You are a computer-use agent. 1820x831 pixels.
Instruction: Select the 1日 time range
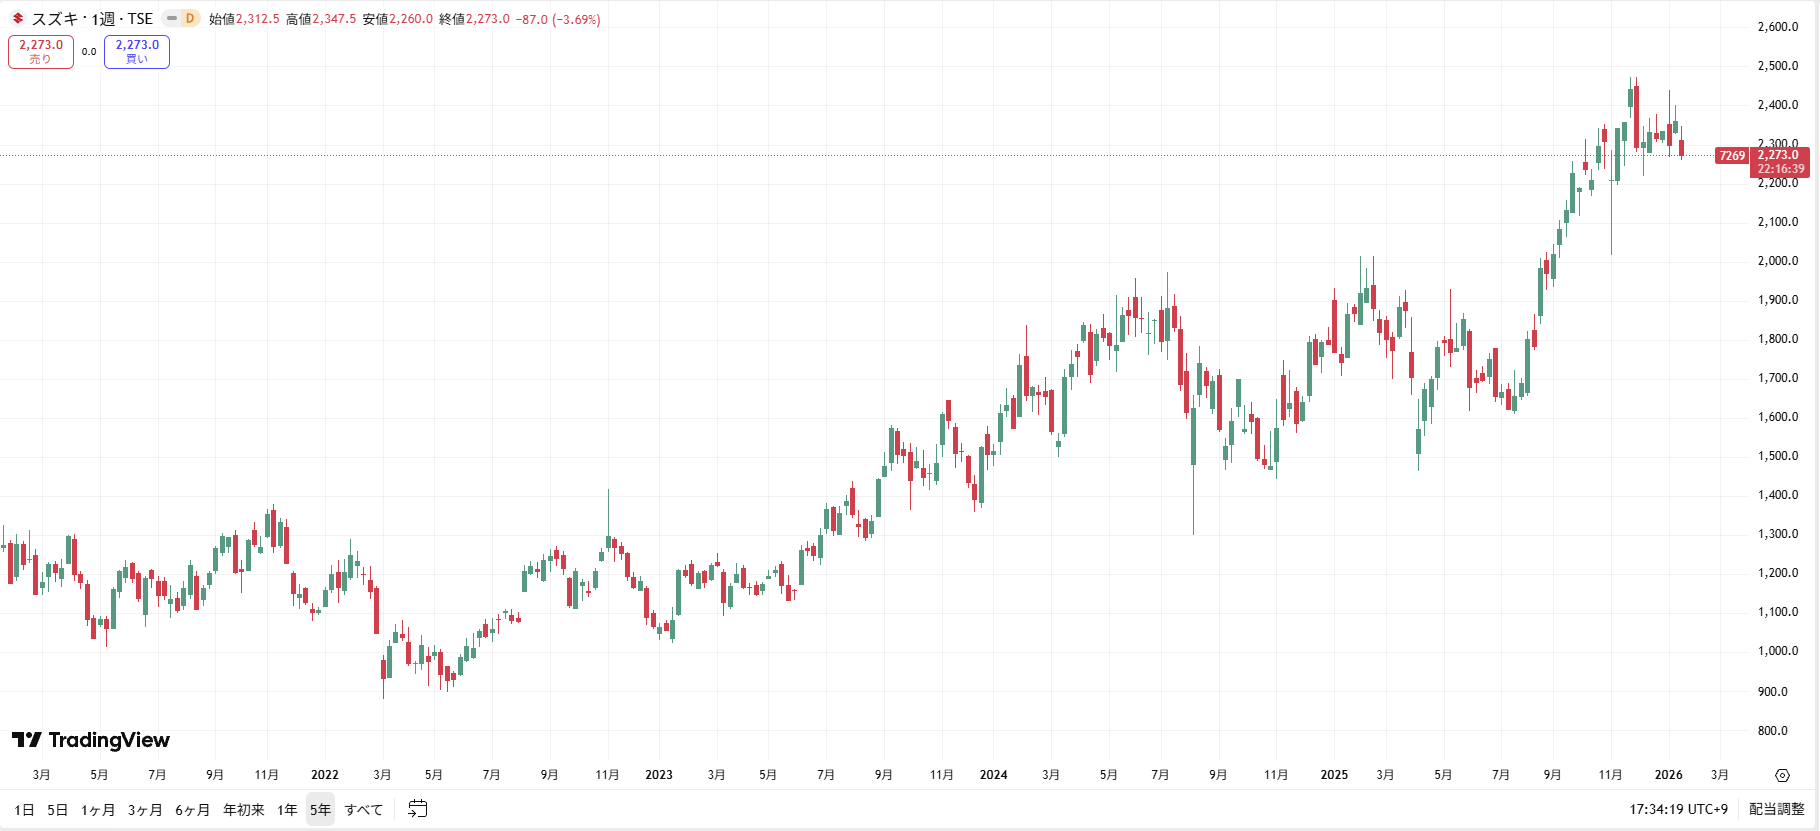(24, 810)
